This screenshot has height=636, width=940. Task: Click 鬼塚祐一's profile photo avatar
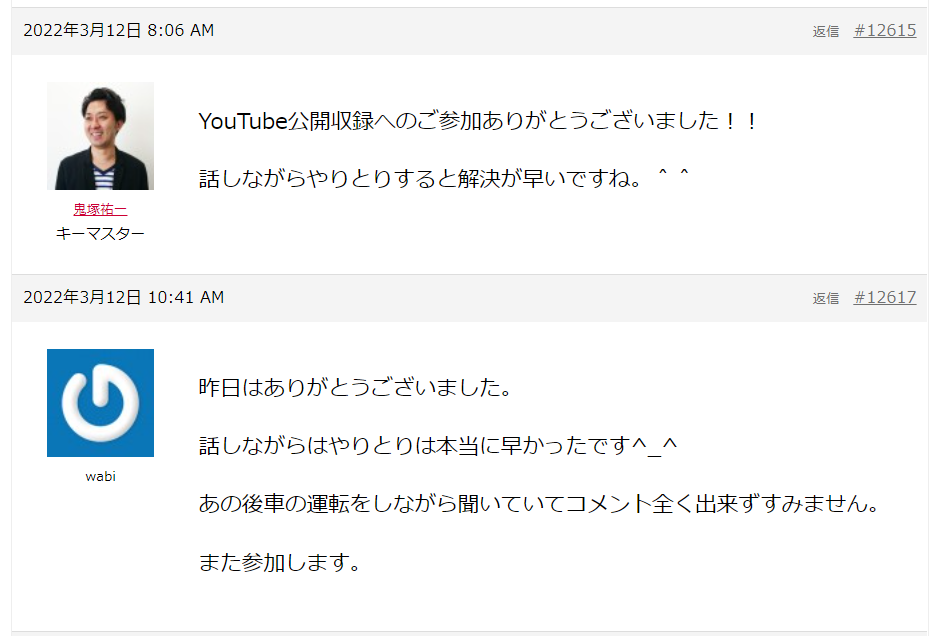tap(100, 136)
